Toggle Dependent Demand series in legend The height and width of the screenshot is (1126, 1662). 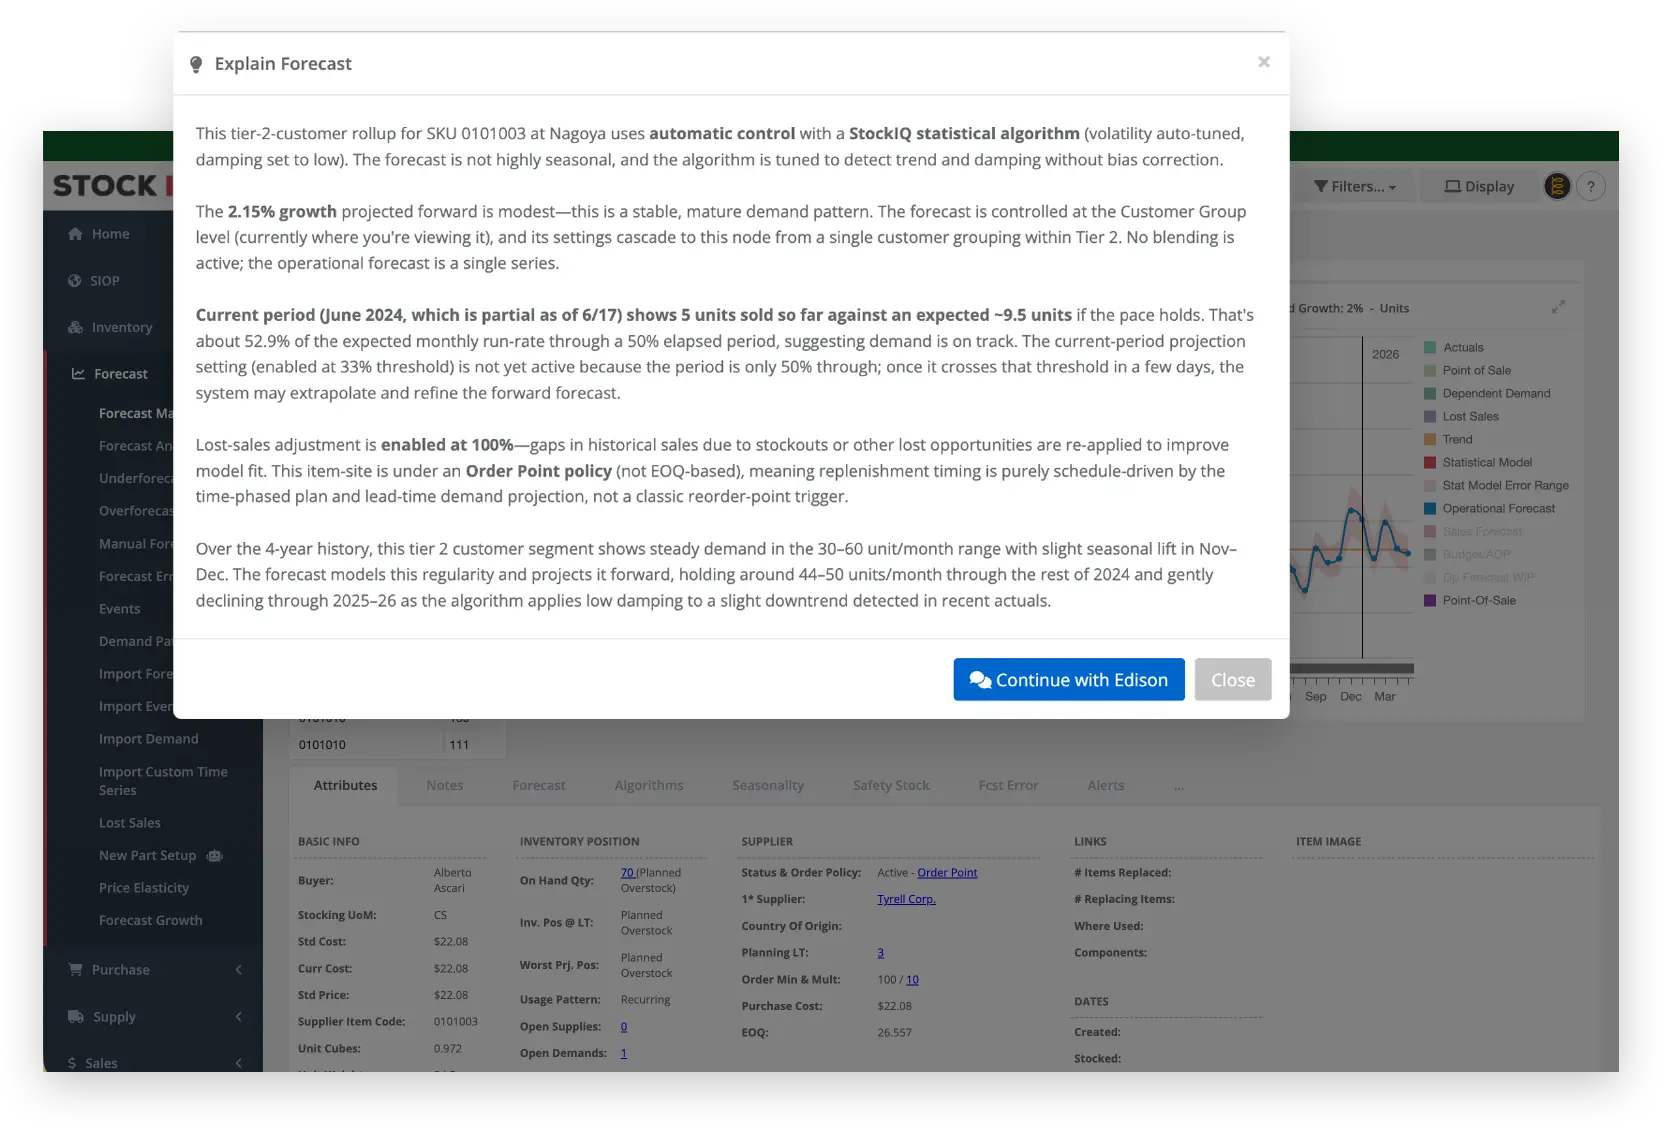(1488, 394)
